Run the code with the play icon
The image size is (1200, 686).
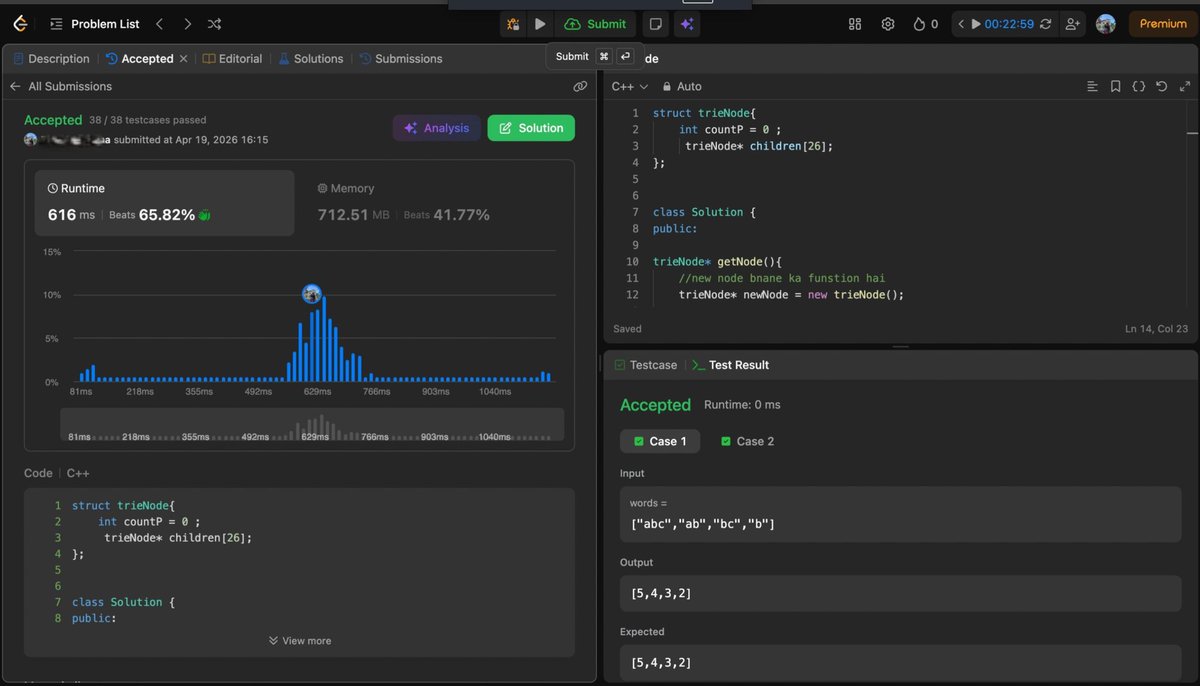click(540, 24)
